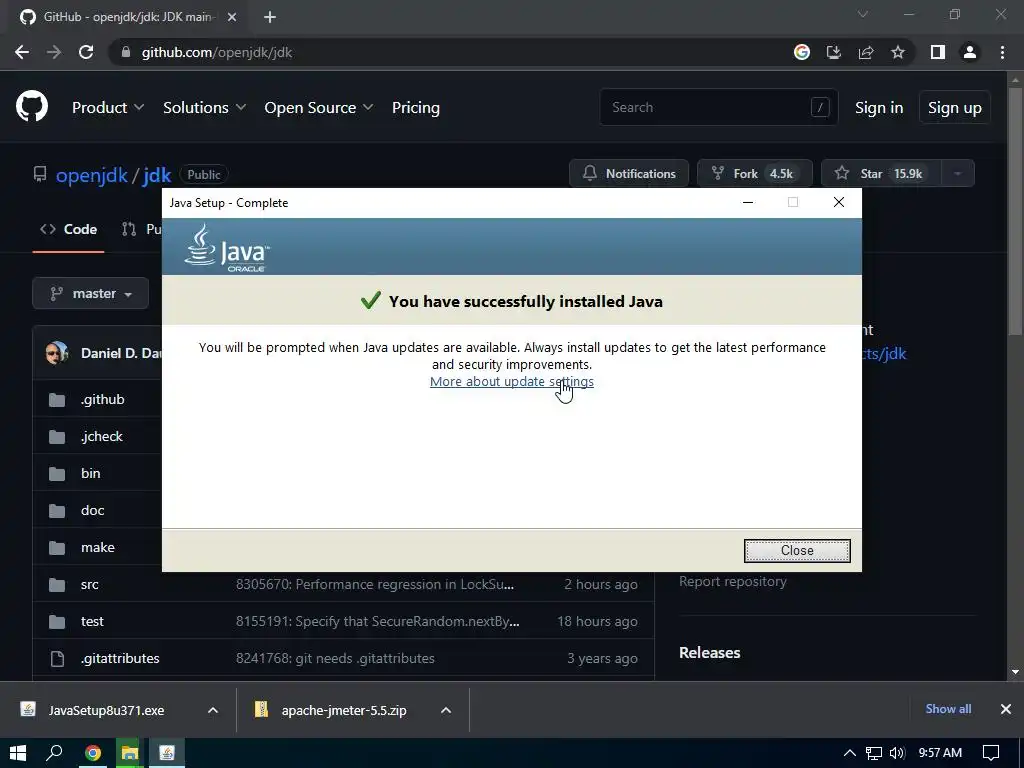Click the .github folder icon
This screenshot has height=768, width=1024.
(57, 400)
